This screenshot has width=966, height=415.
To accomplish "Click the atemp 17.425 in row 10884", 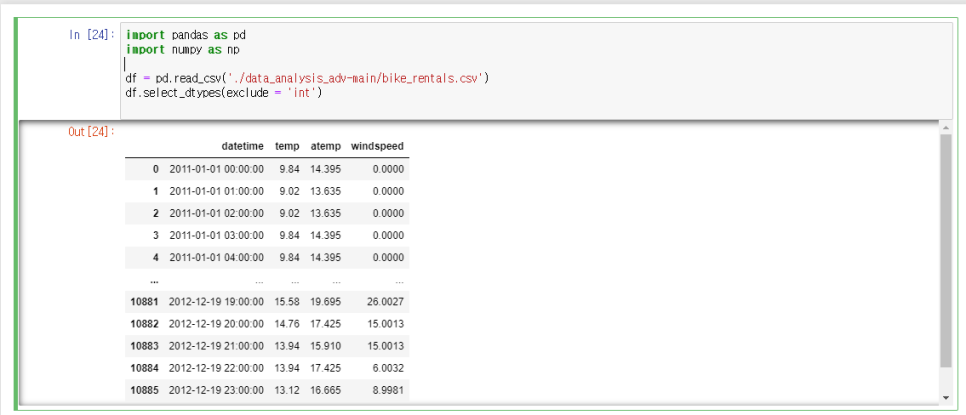I will pyautogui.click(x=326, y=368).
